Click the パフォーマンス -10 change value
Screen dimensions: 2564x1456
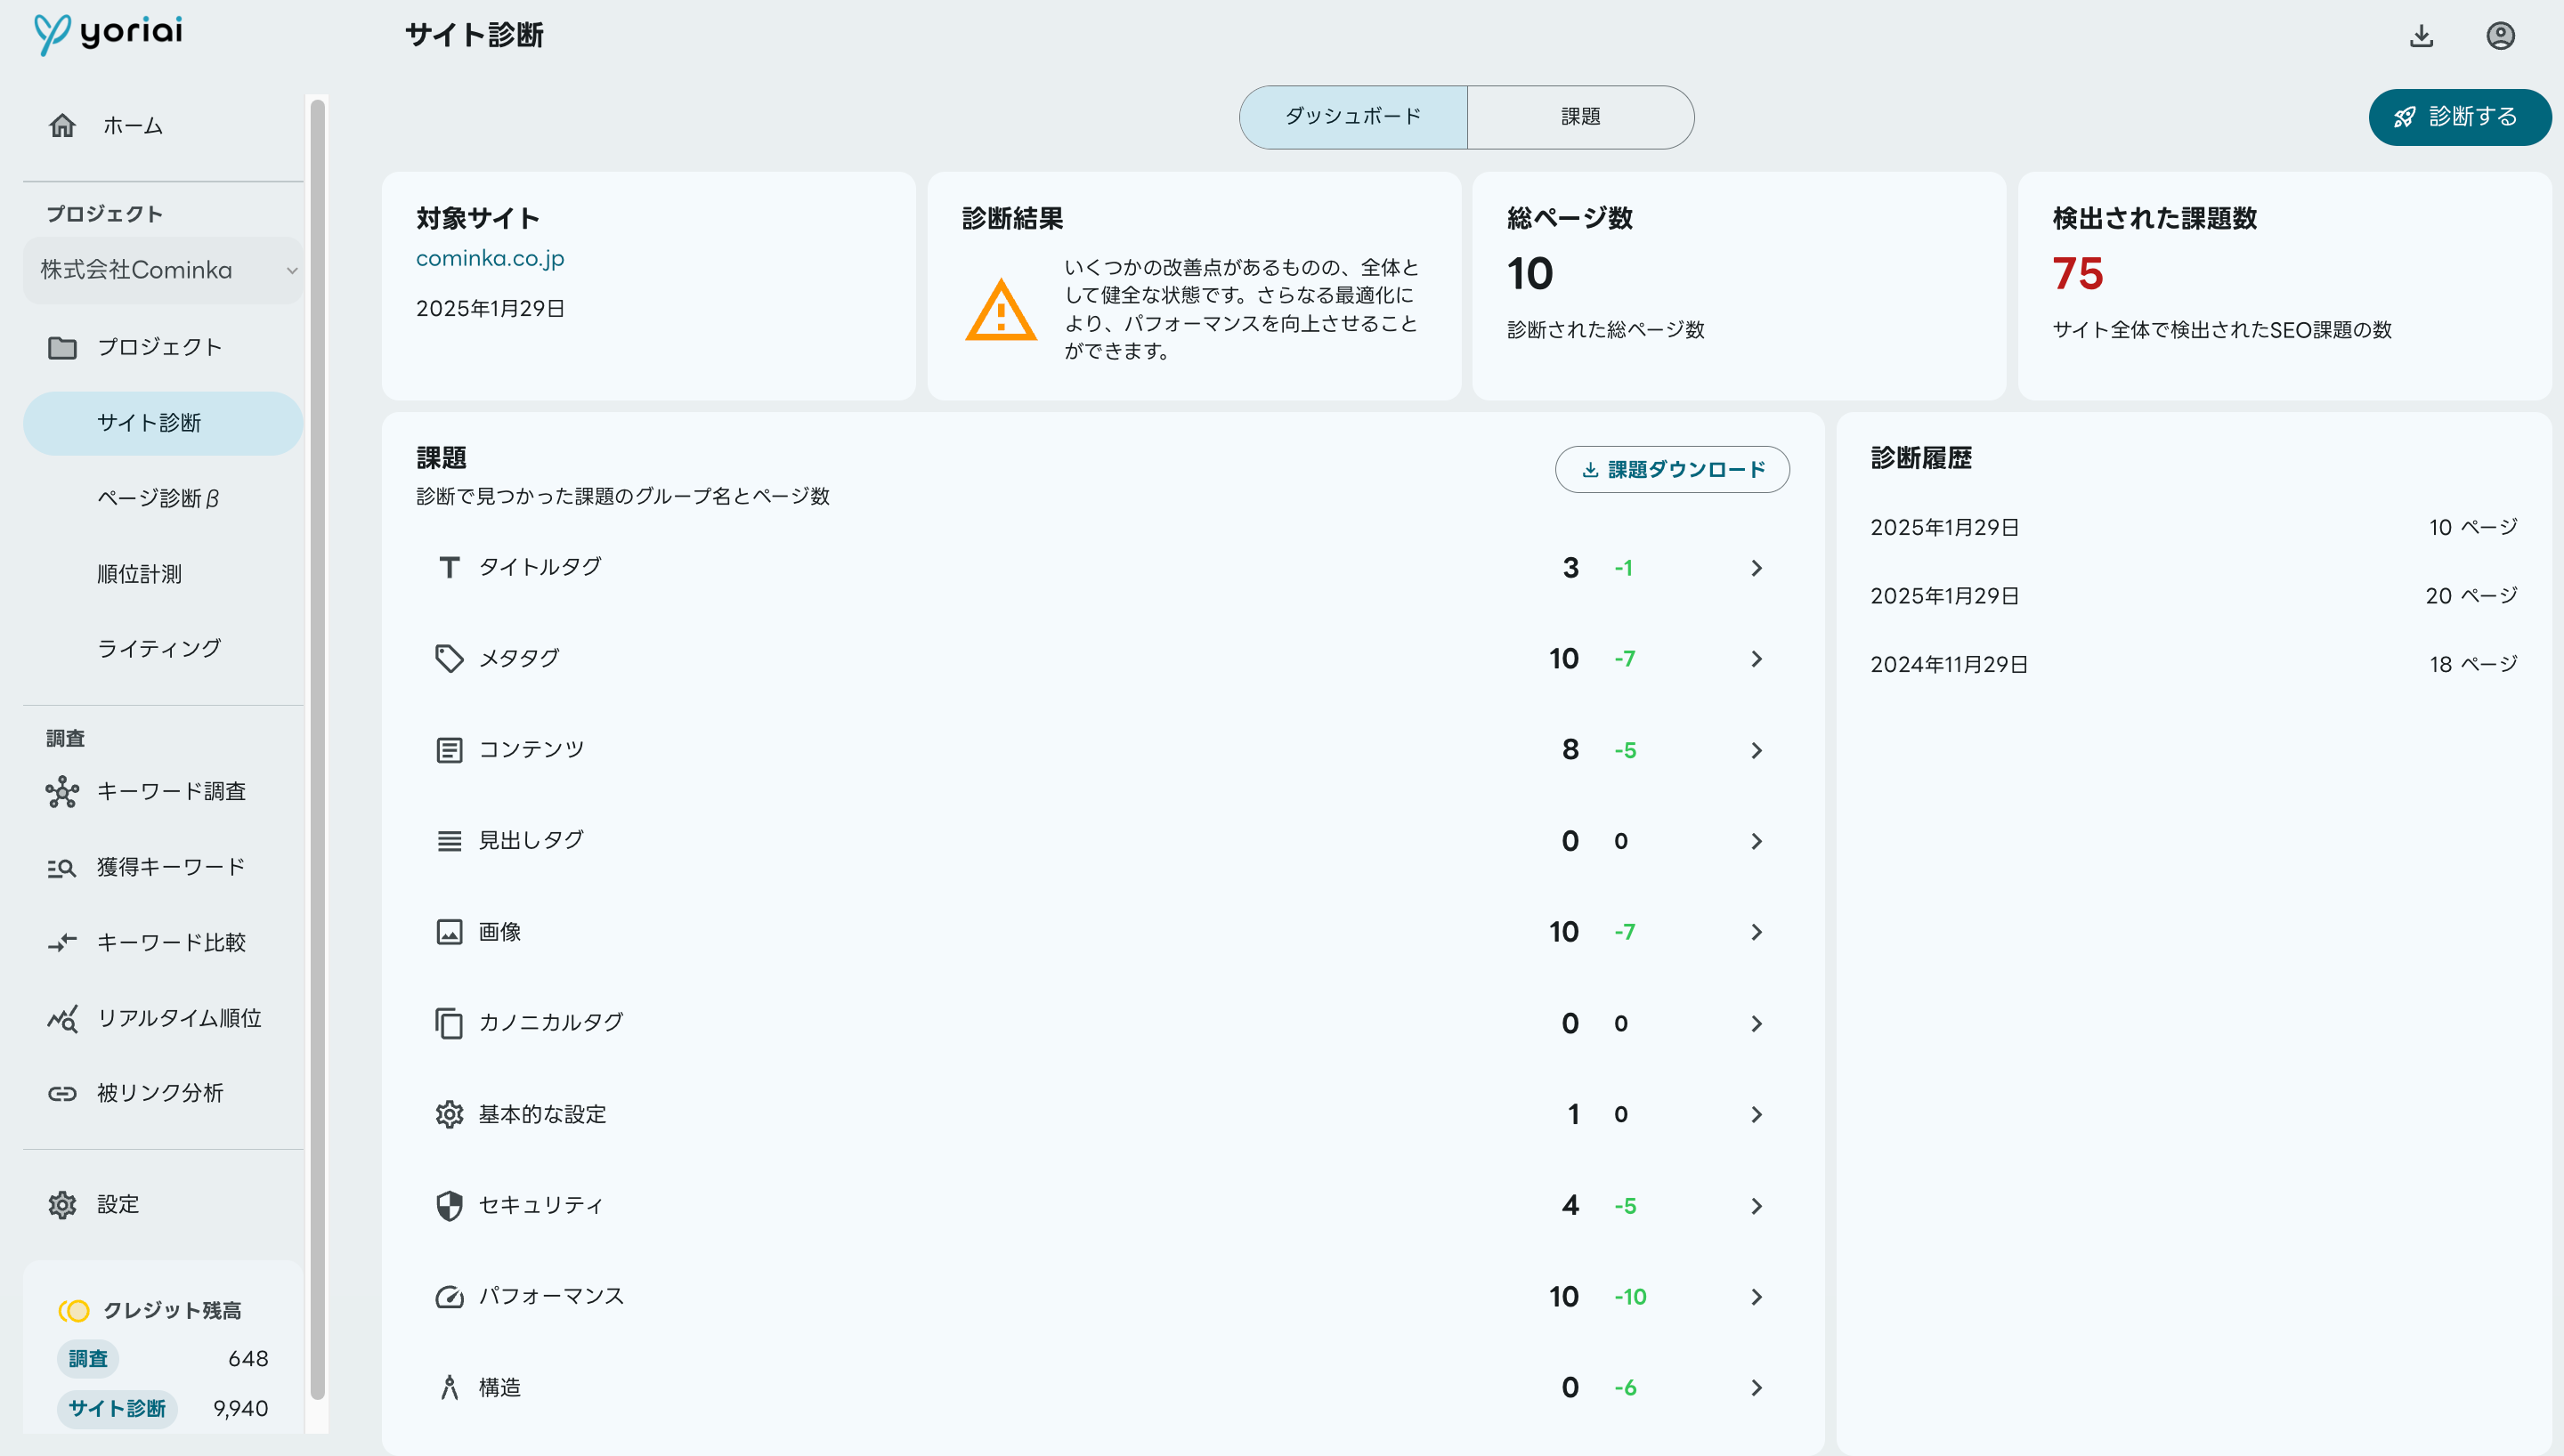(x=1630, y=1297)
